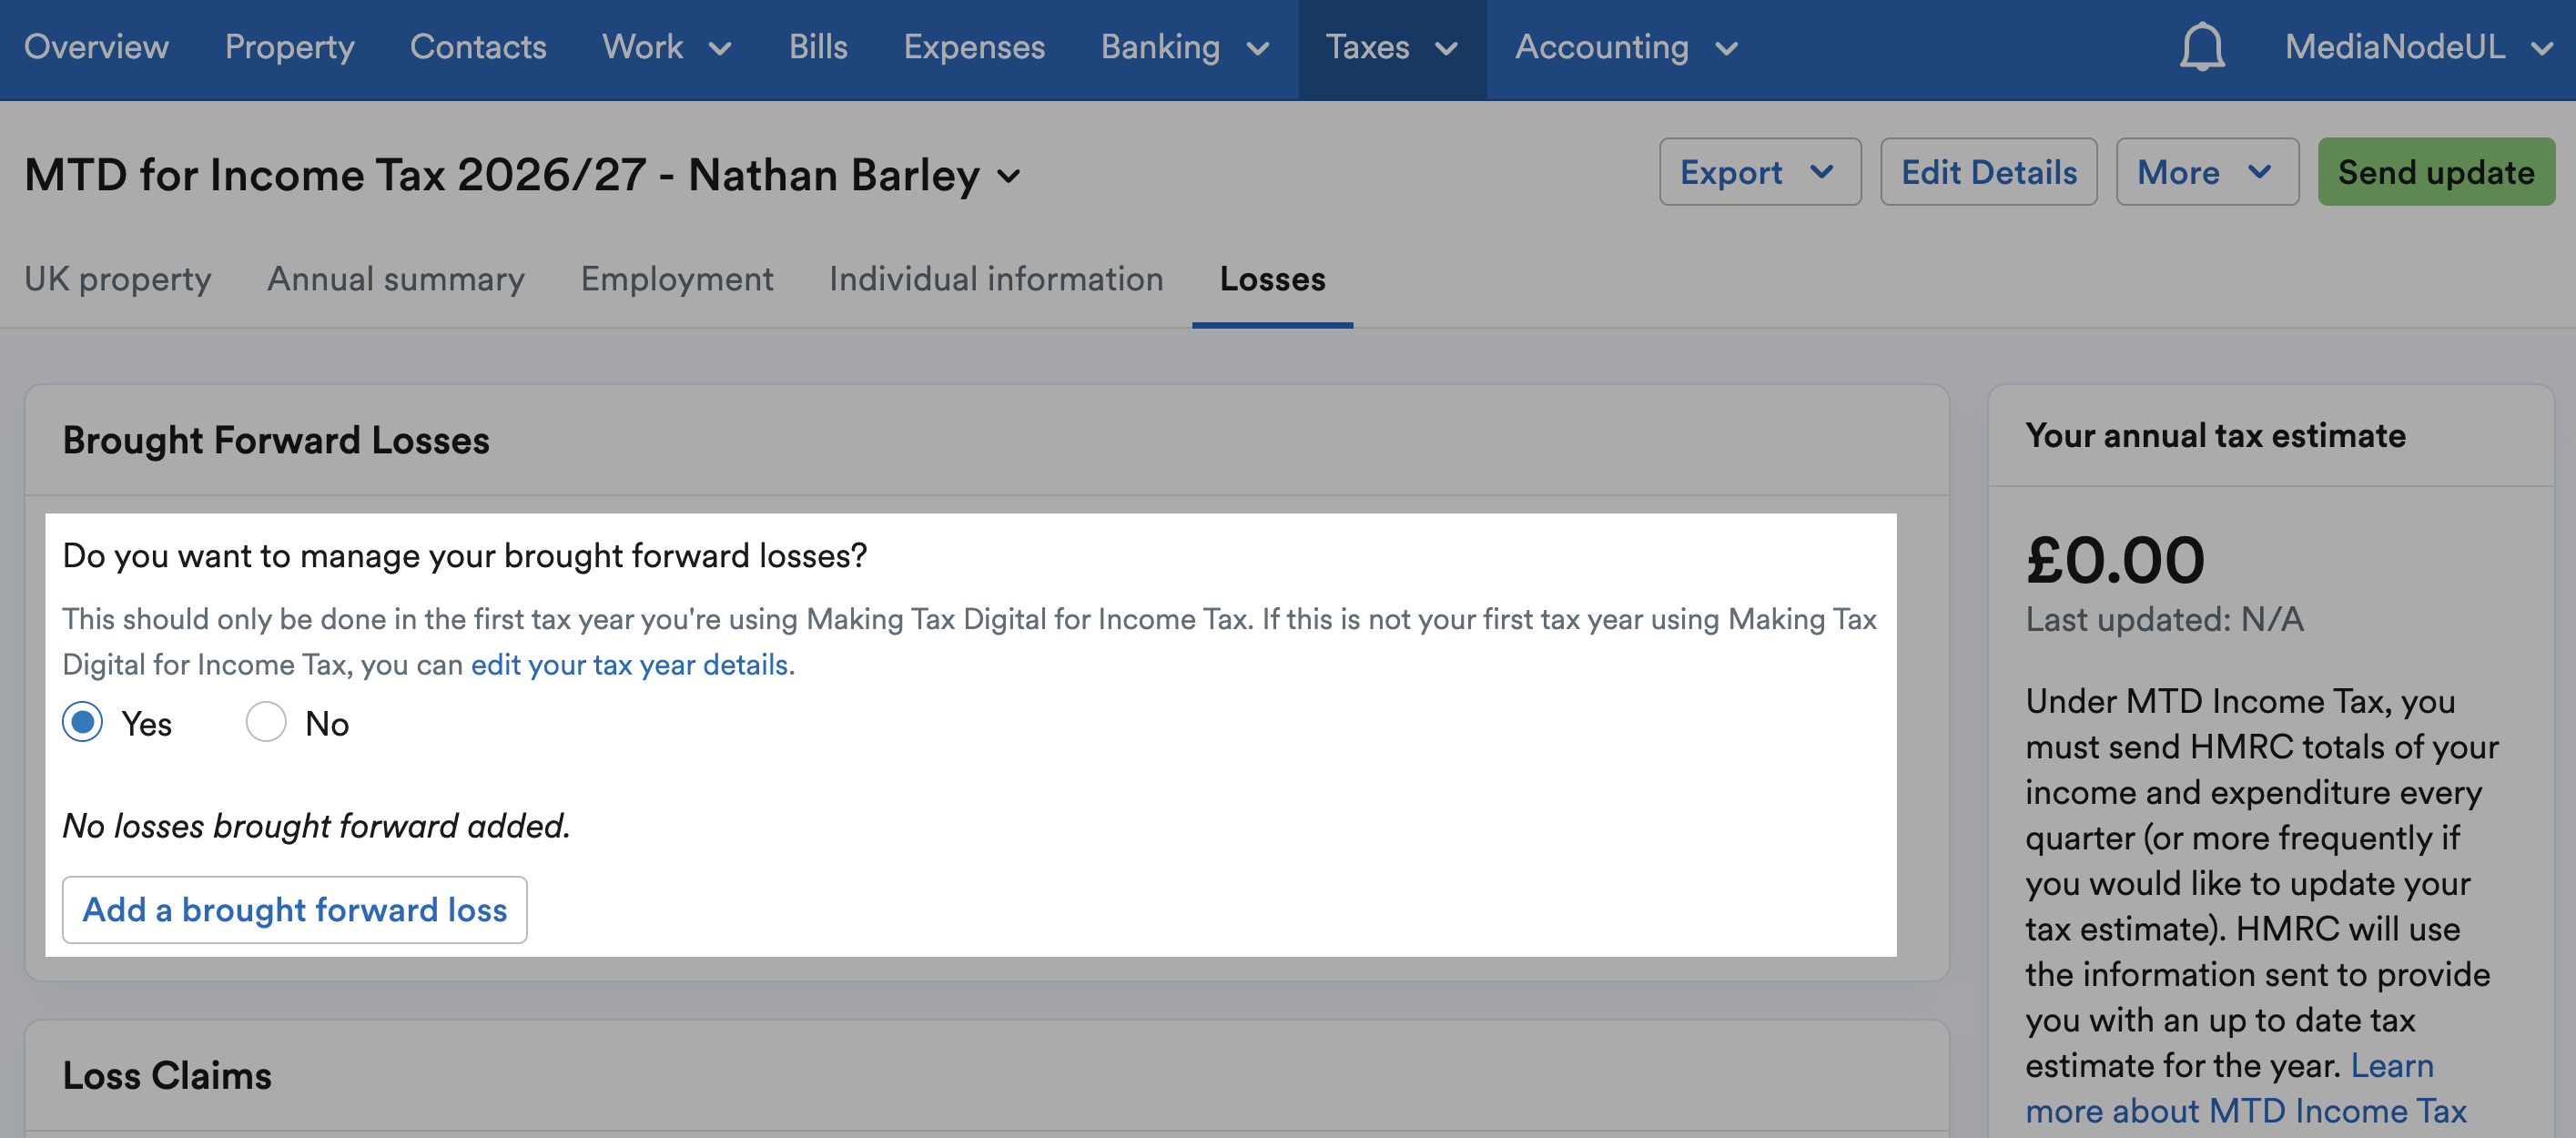
Task: Click Your annual tax estimate heading
Action: tap(2215, 436)
